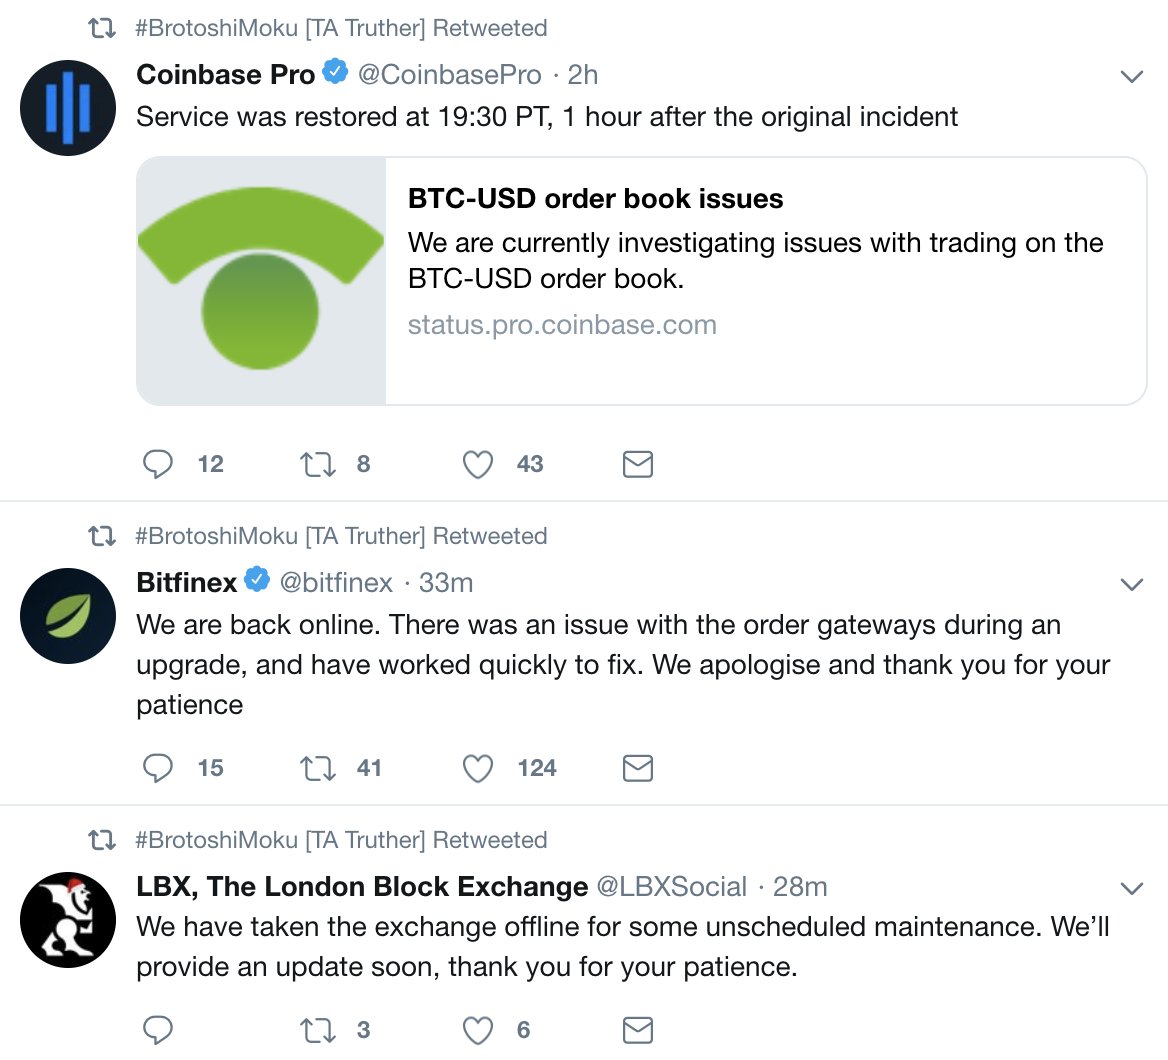Screen dimensions: 1168x1060
Task: Reply to the Coinbase Pro tweet
Action: tap(157, 464)
